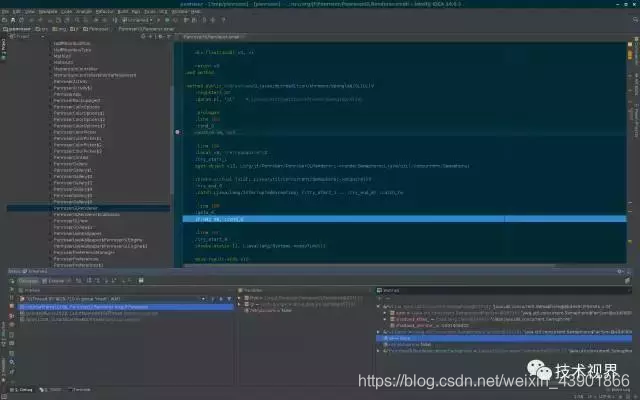Viewport: 640px width, 400px height.
Task: Open Project panel settings gear
Action: point(160,36)
